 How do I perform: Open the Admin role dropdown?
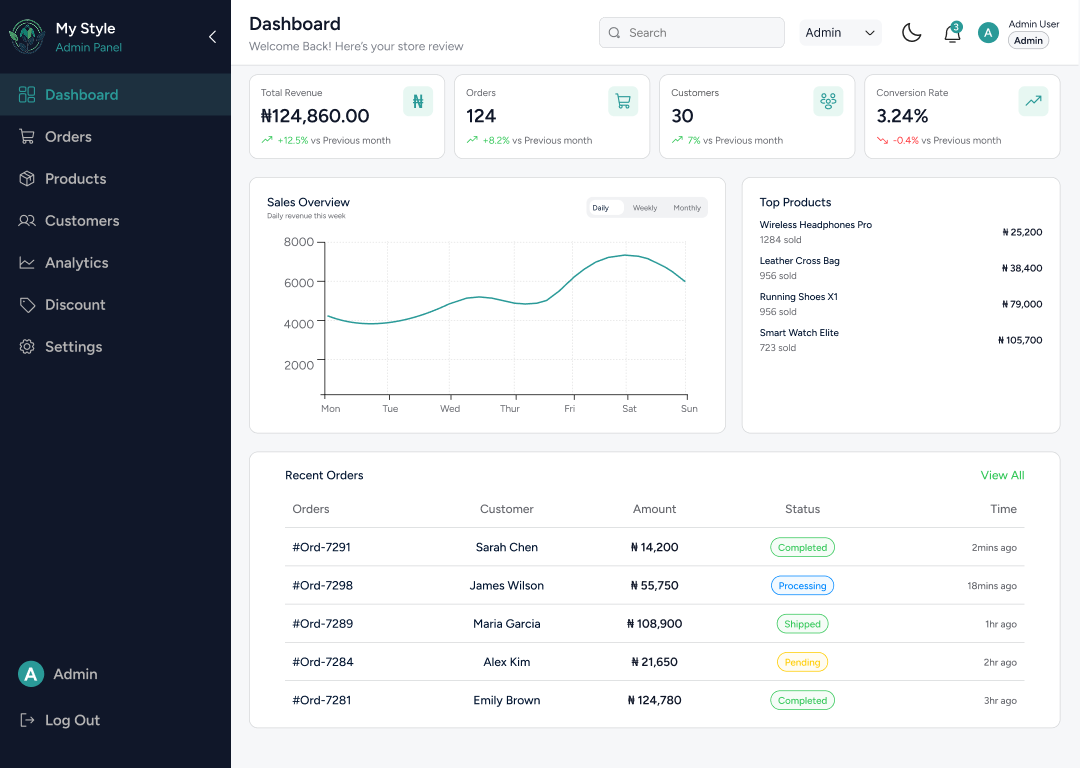coord(840,32)
